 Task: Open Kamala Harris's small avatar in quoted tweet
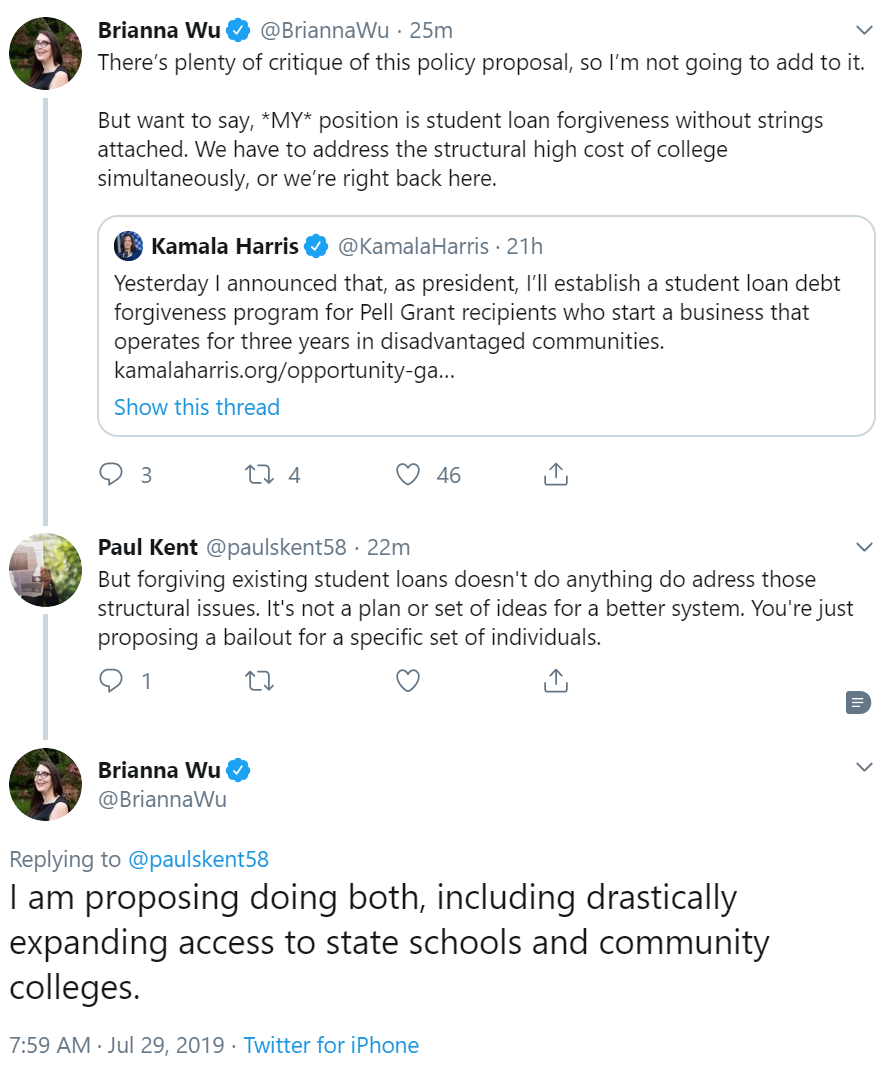coord(128,246)
